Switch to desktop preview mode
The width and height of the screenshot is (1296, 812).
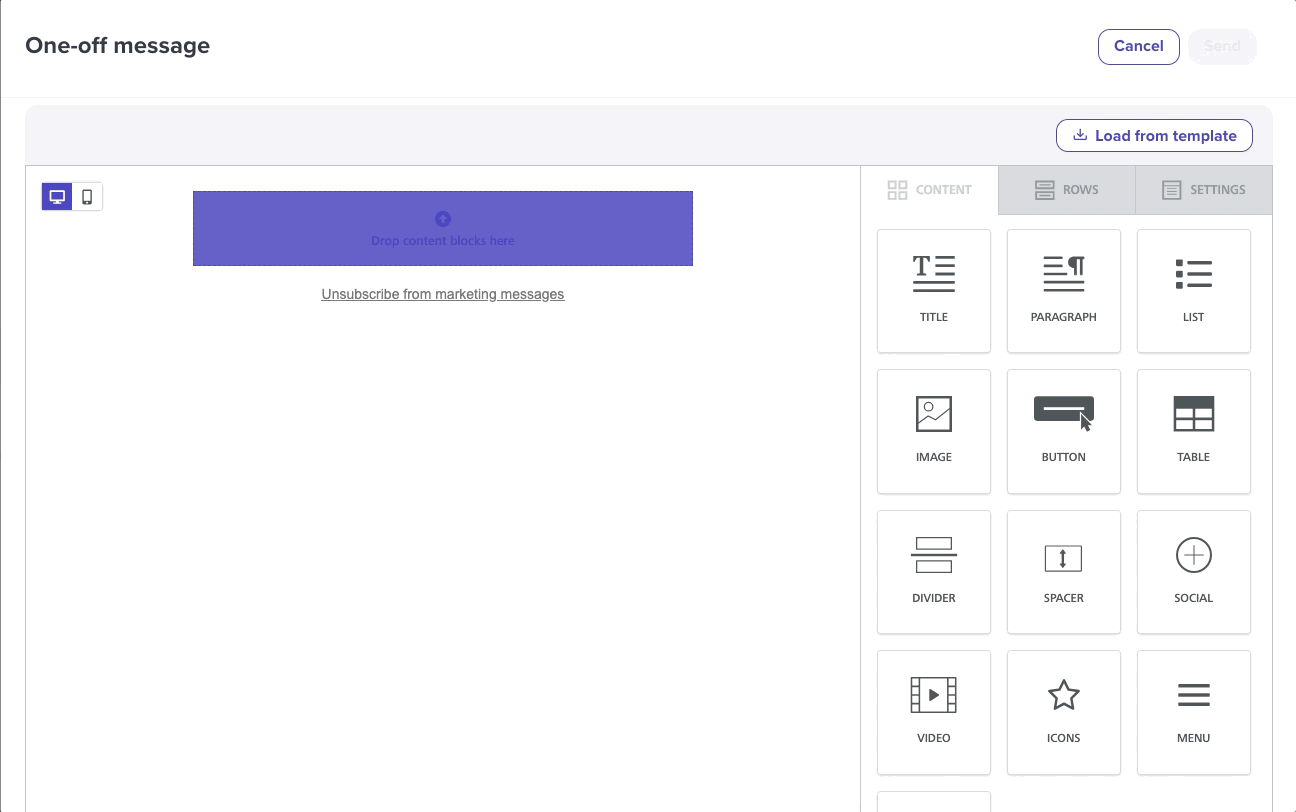(57, 196)
